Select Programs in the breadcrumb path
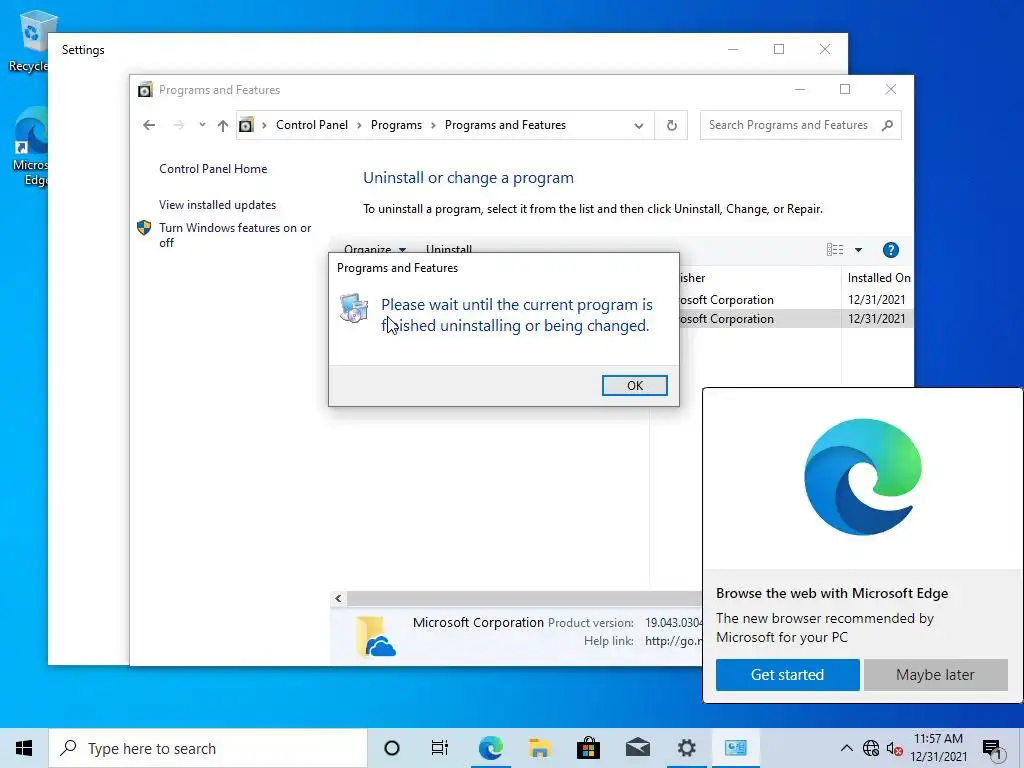Image resolution: width=1024 pixels, height=768 pixels. [x=396, y=125]
